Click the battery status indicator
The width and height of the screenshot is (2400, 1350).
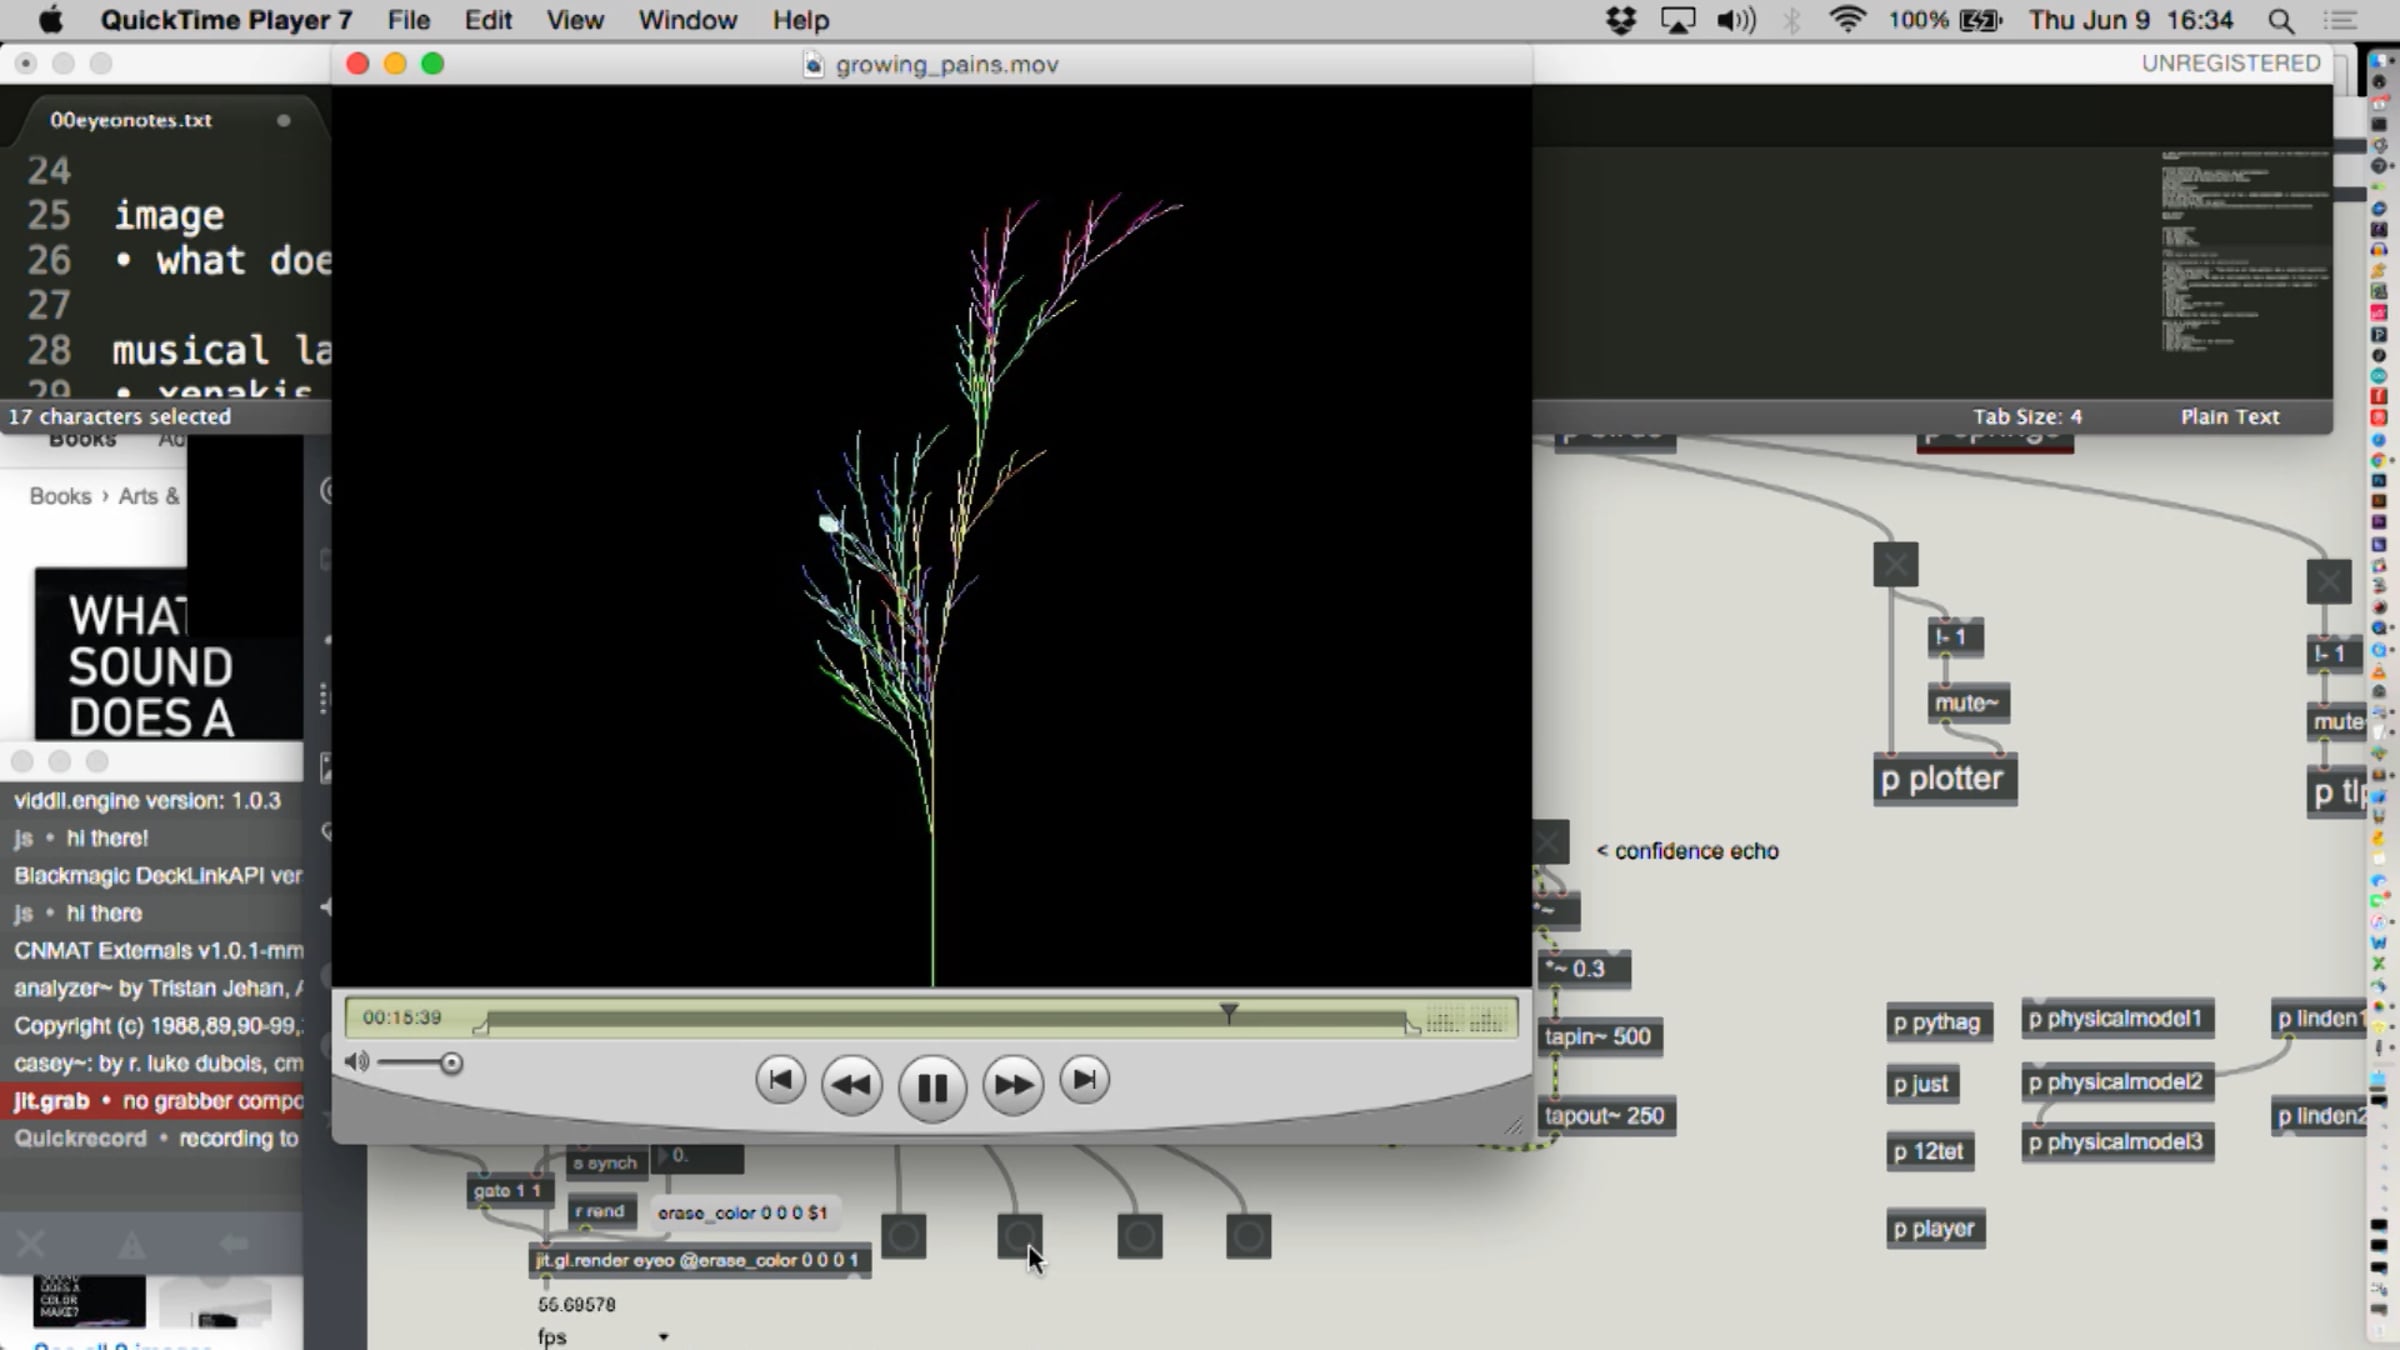click(1945, 20)
